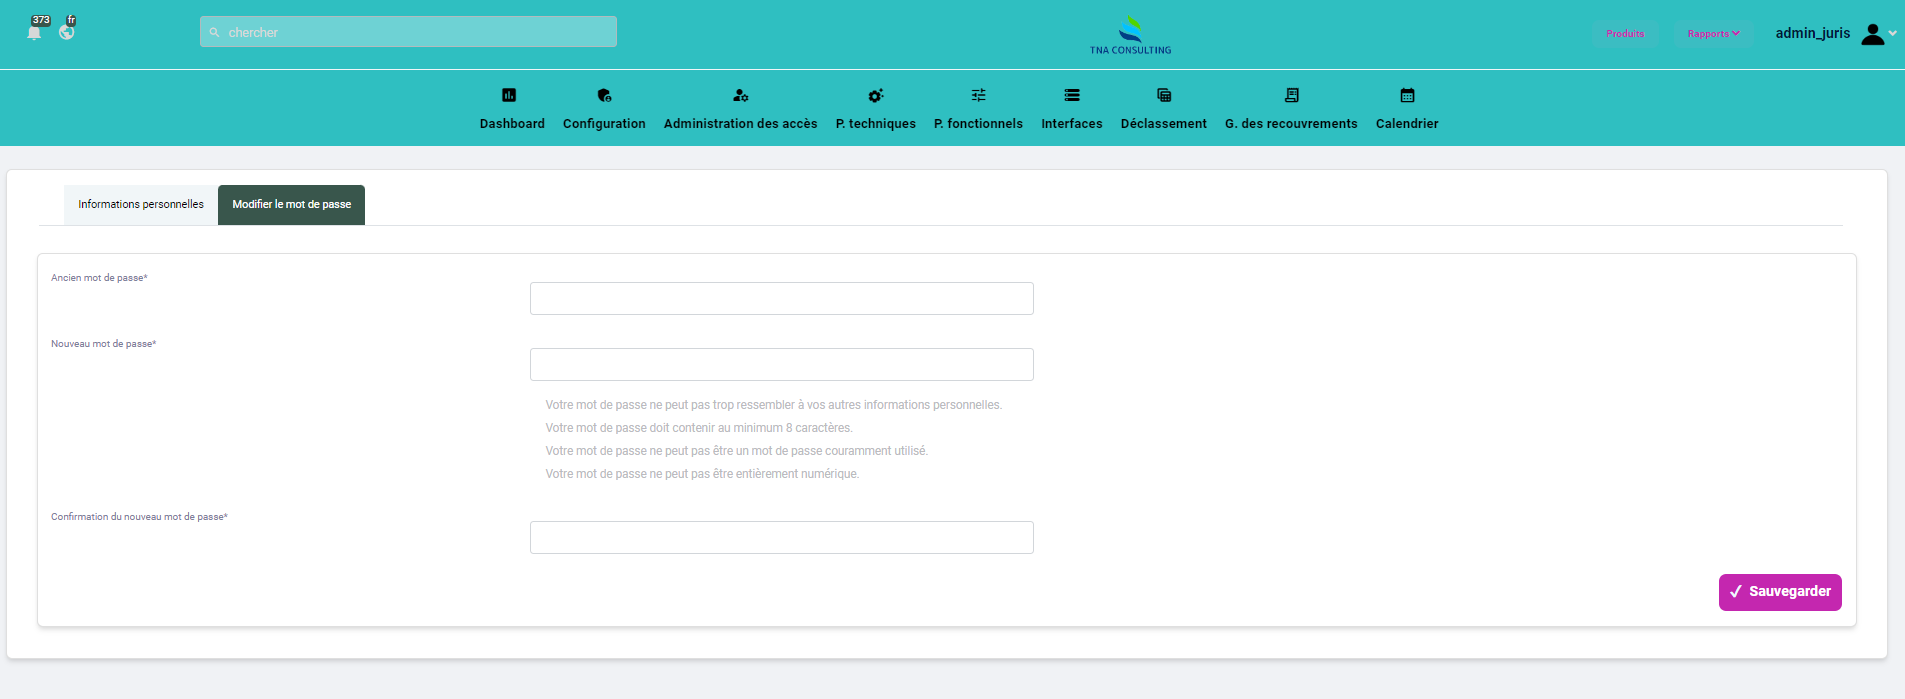Open the language globe icon
1905x699 pixels.
(x=67, y=32)
